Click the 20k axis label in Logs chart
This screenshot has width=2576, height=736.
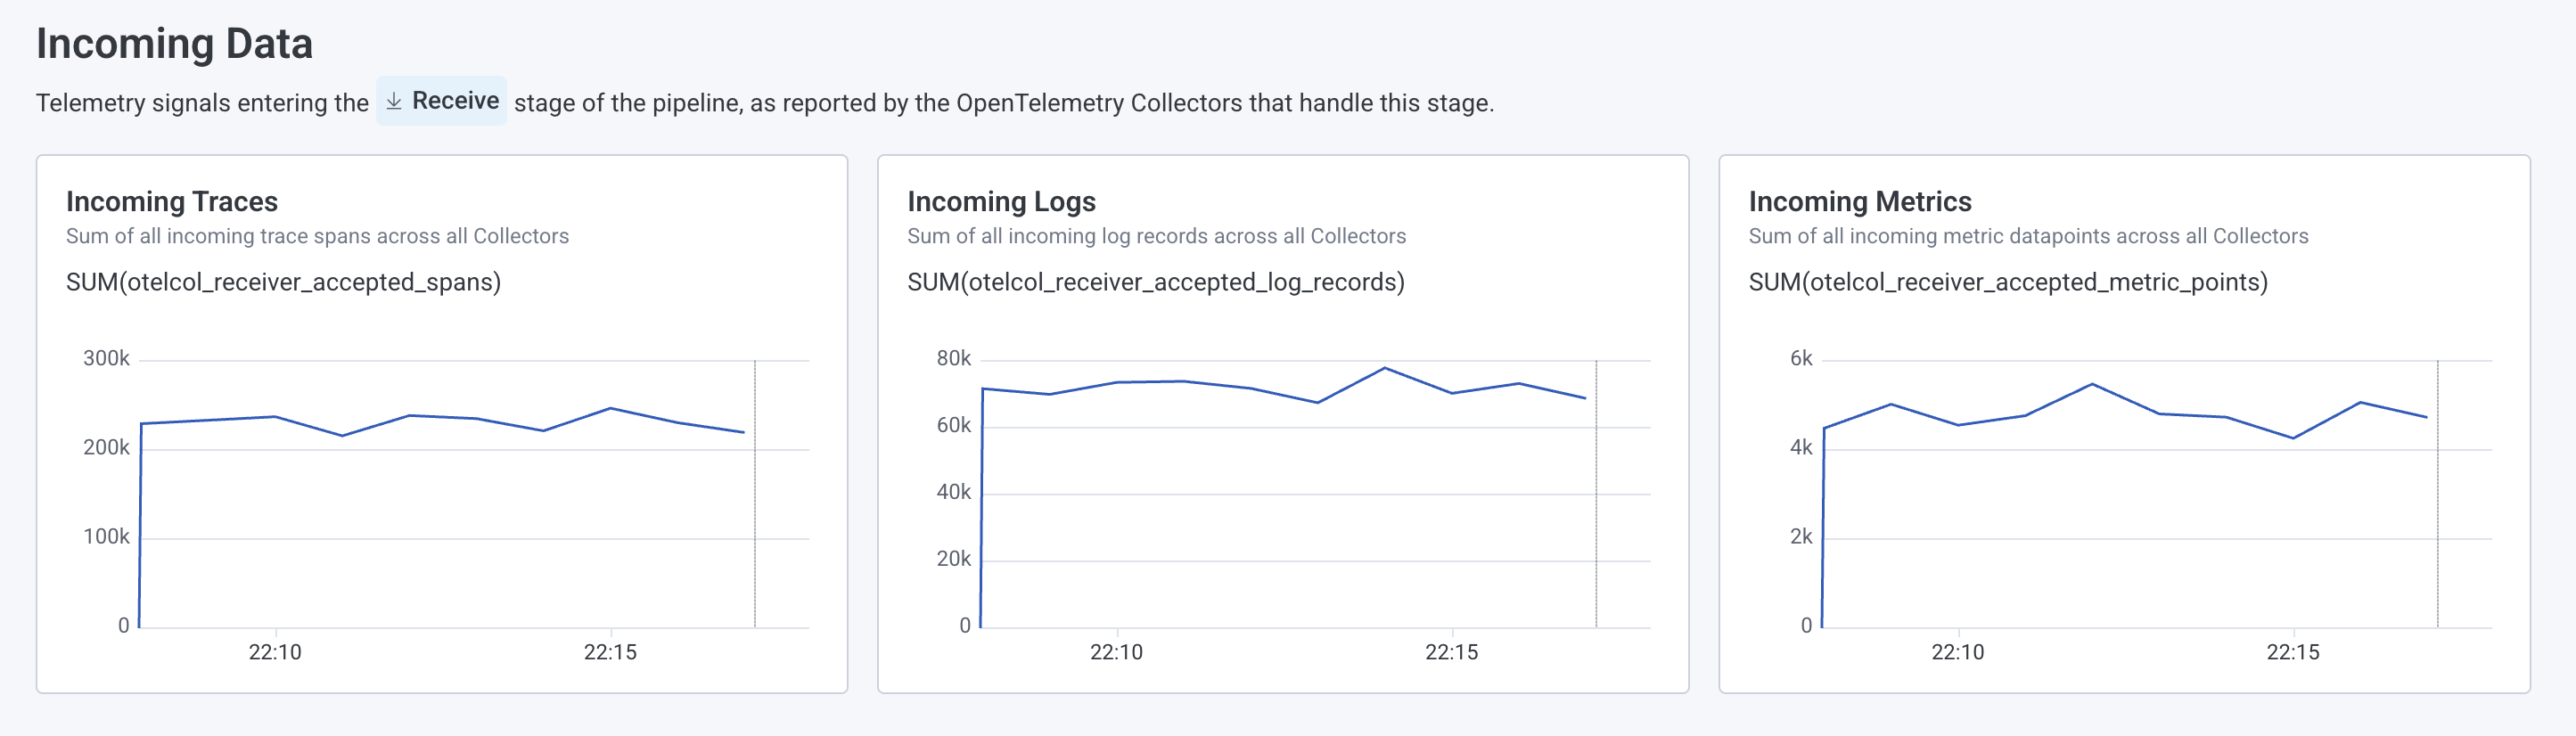pyautogui.click(x=953, y=559)
